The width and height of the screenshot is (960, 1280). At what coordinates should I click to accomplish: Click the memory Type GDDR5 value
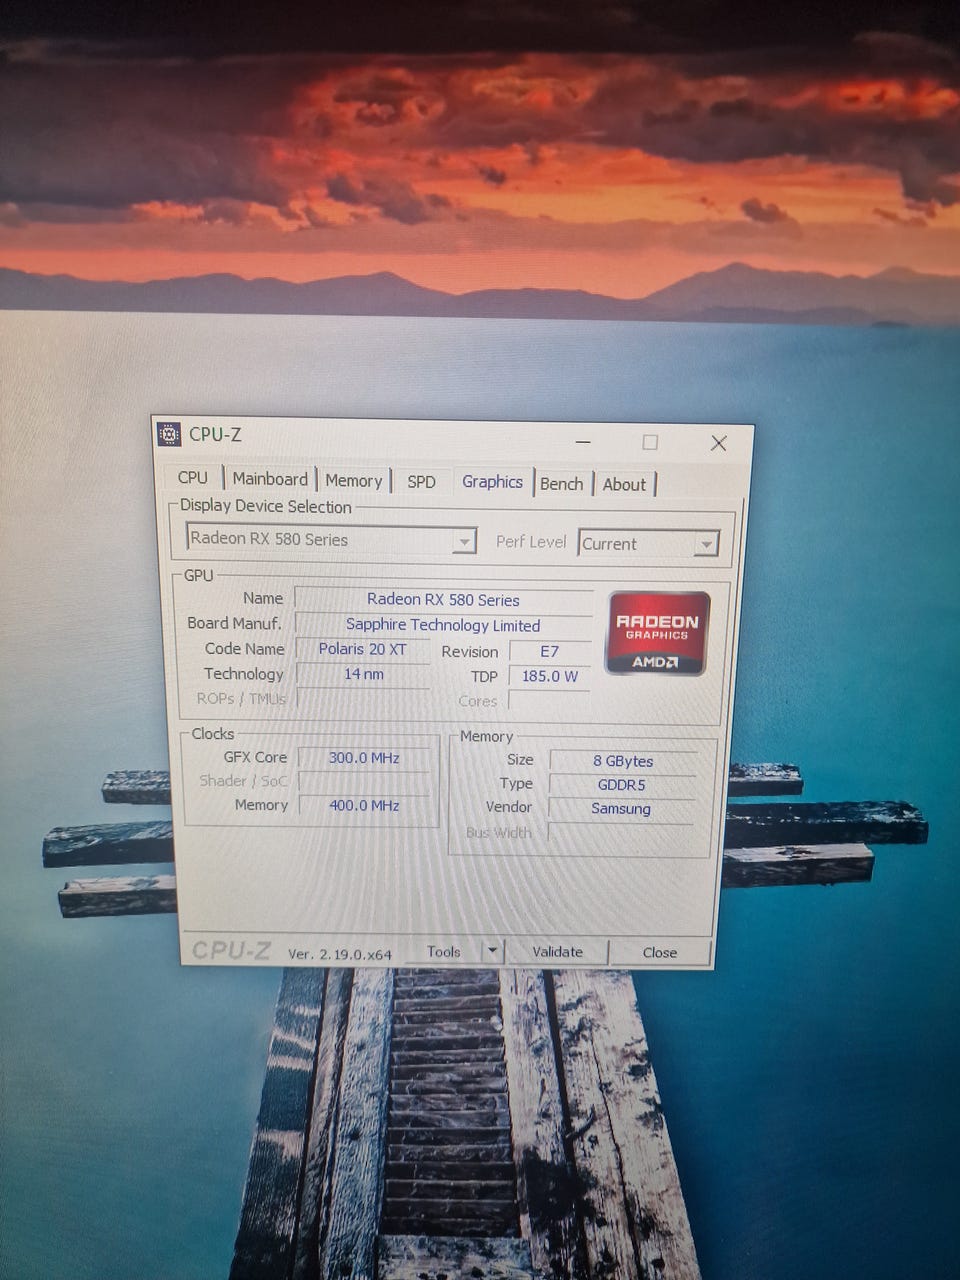click(622, 785)
